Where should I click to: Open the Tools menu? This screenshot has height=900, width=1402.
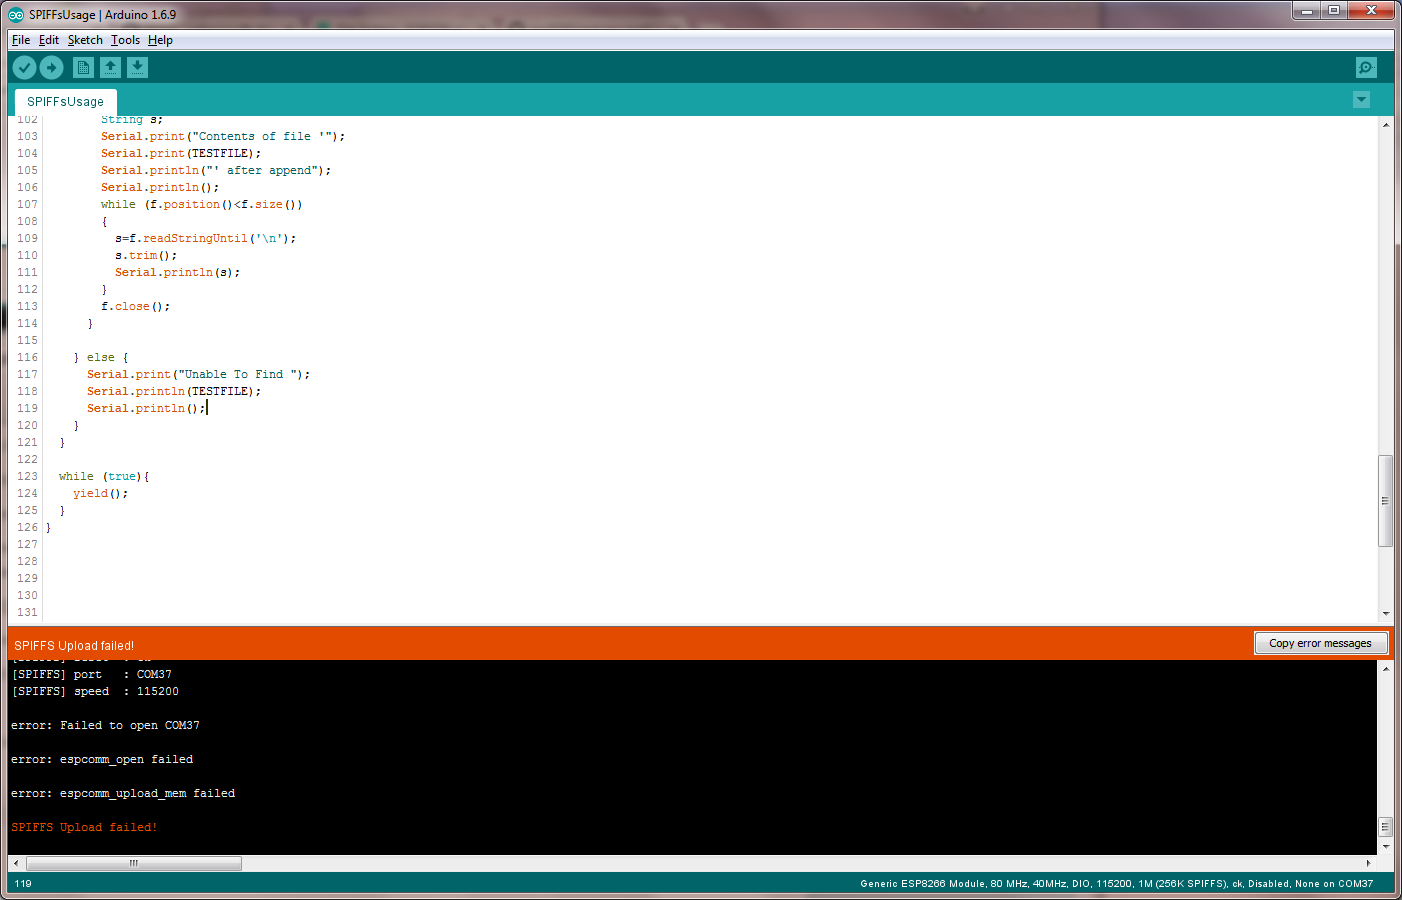(125, 40)
